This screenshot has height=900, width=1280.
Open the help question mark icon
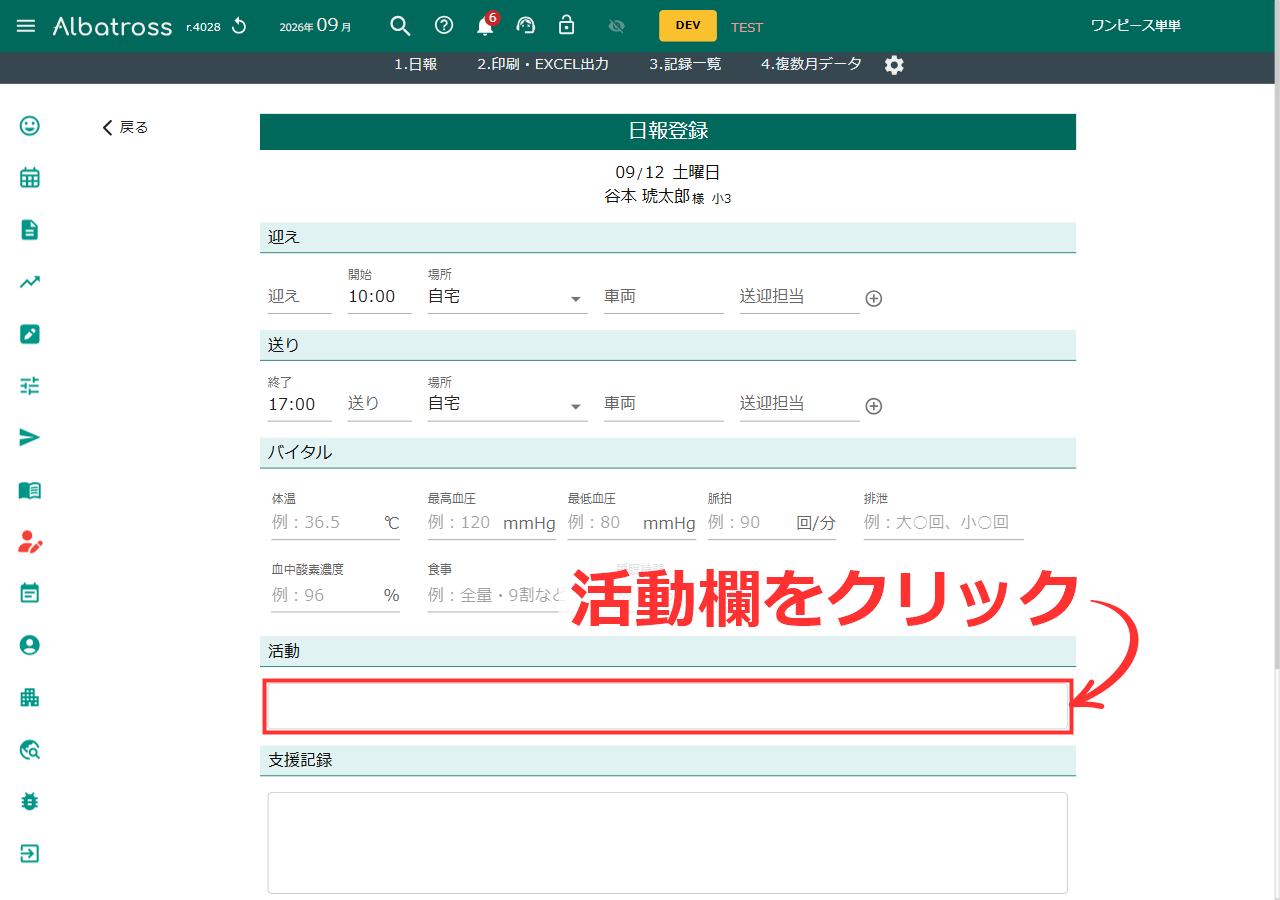click(444, 26)
